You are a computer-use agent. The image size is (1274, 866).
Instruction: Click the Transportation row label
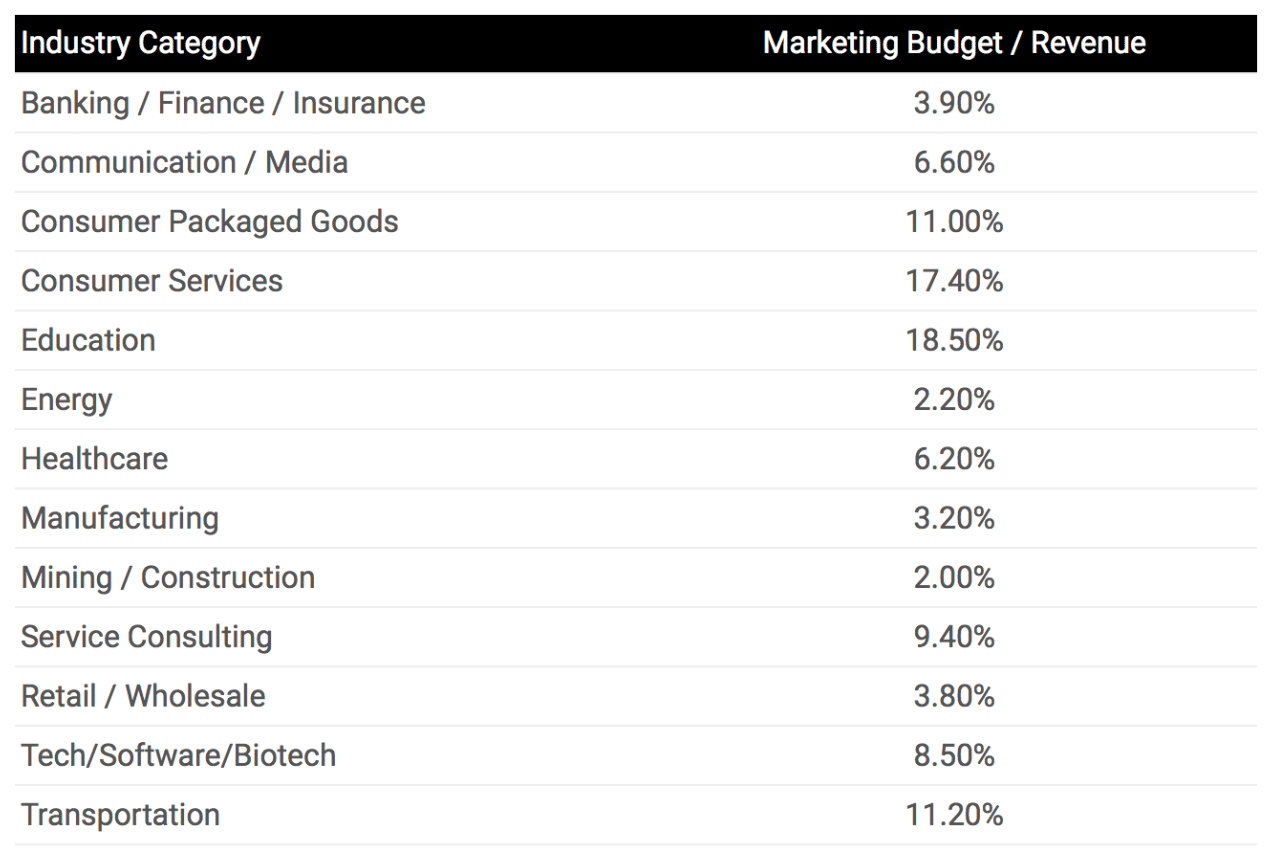(121, 814)
